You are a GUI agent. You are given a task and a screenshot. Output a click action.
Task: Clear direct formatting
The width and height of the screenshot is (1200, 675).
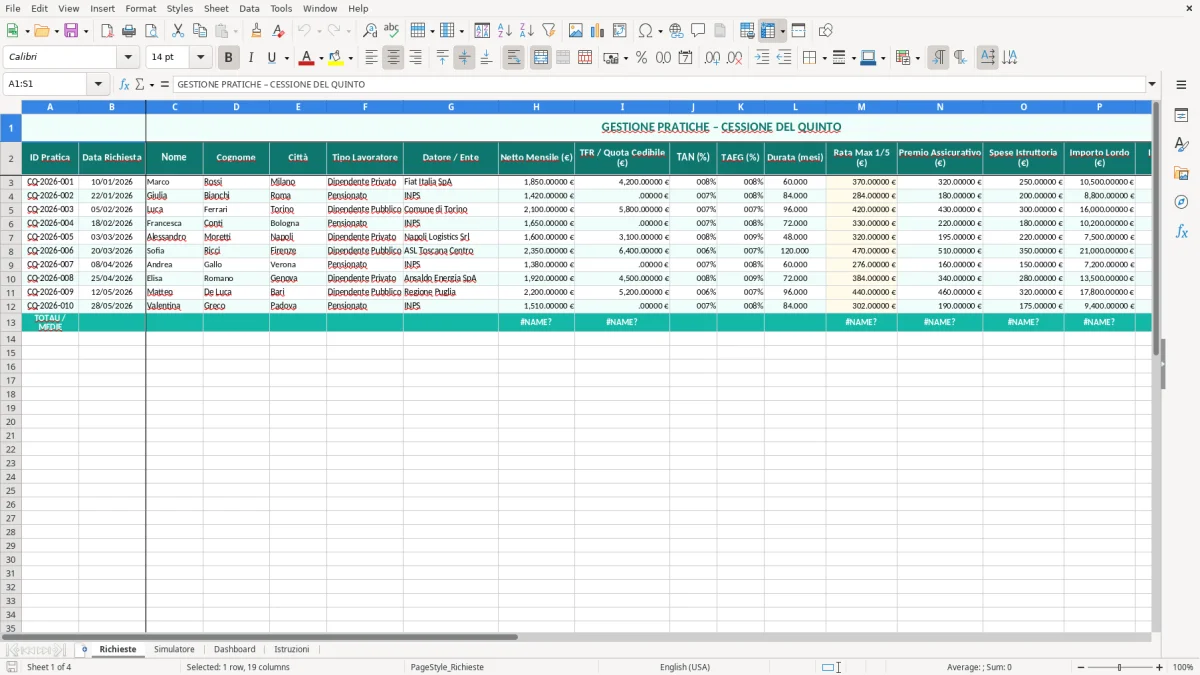[x=279, y=31]
